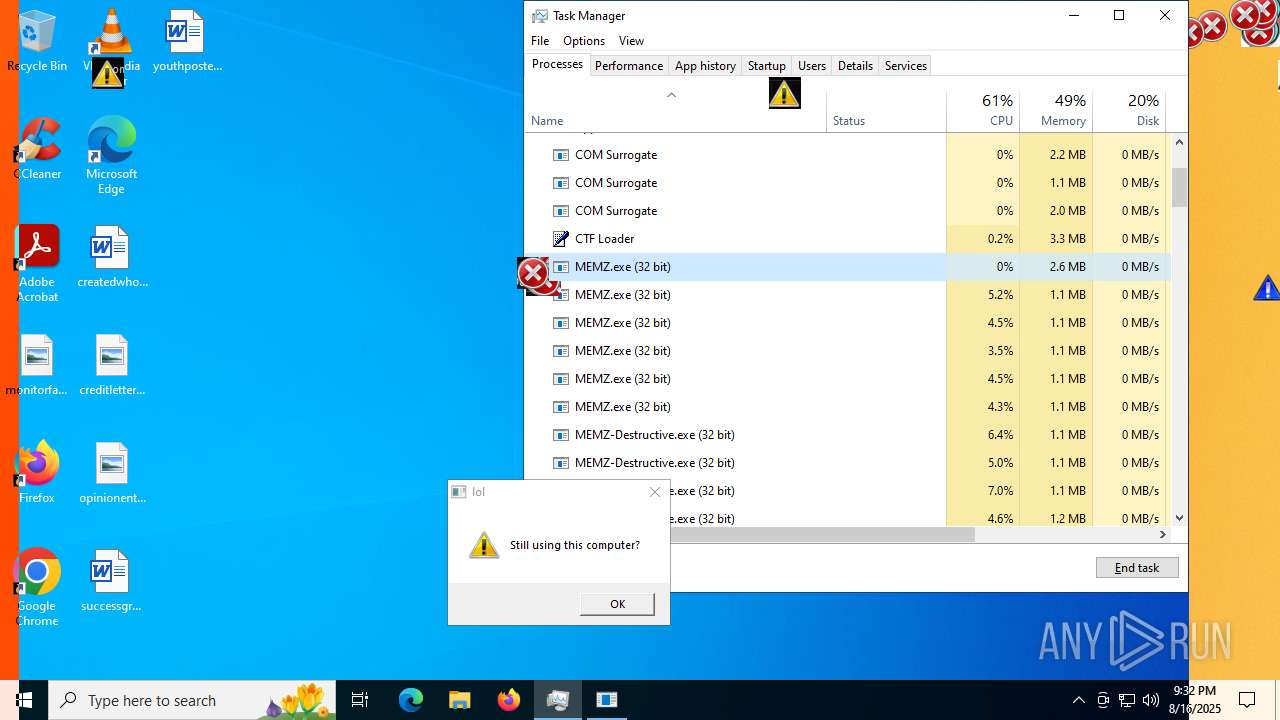The height and width of the screenshot is (720, 1280).
Task: Switch to the Users tab
Action: [x=812, y=66]
